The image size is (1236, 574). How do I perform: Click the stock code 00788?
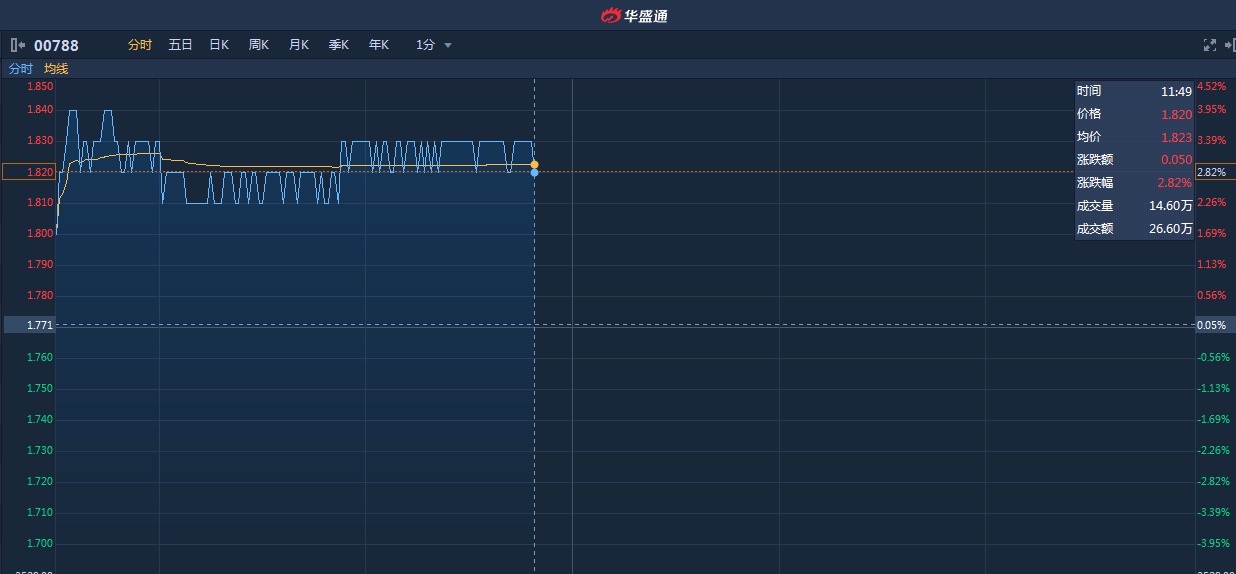pyautogui.click(x=56, y=45)
